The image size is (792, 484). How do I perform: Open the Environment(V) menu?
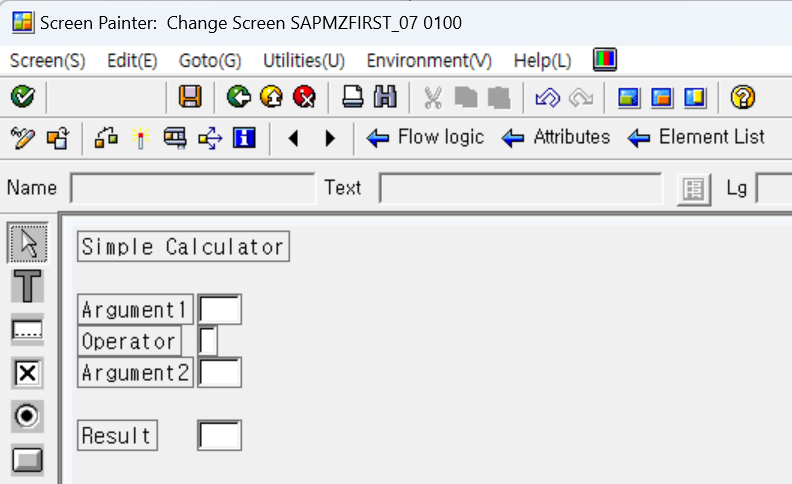429,61
